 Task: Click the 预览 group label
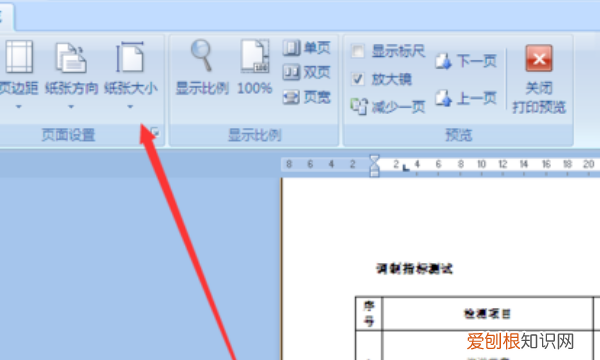458,135
